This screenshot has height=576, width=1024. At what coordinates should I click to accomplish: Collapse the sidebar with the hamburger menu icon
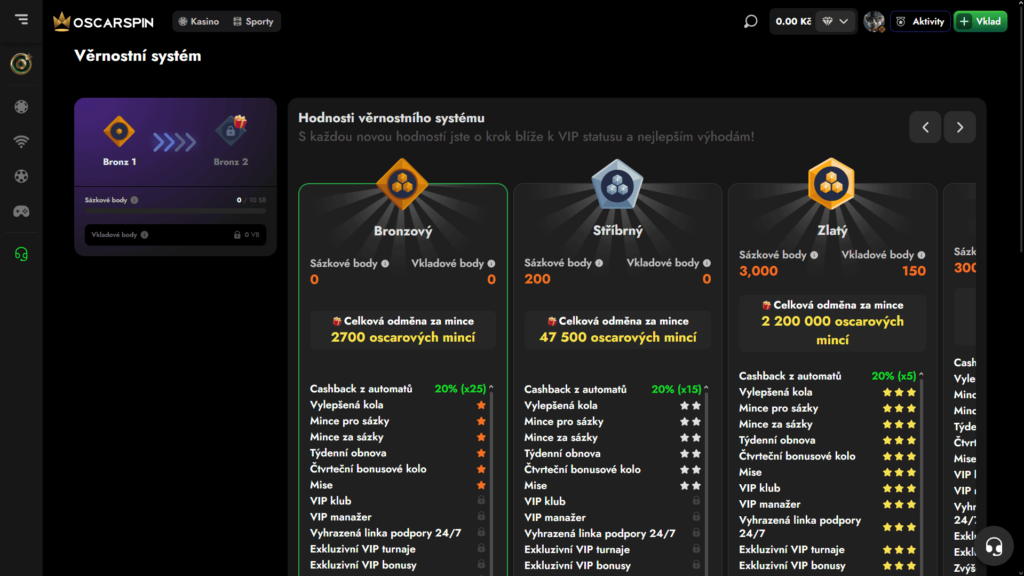(21, 21)
